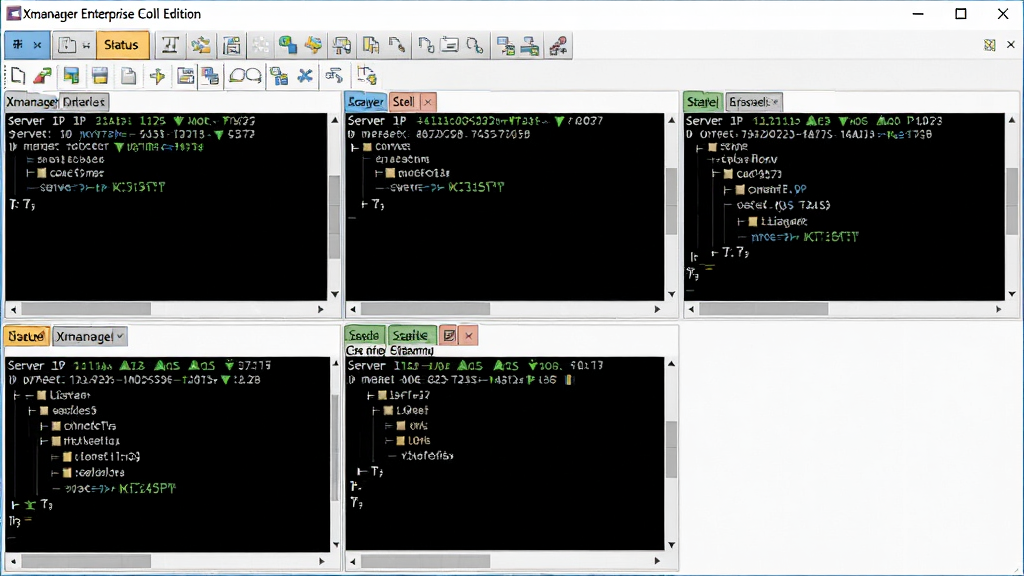1024x576 pixels.
Task: Select the Xmanager tab above the top-left terminal
Action: (31, 102)
